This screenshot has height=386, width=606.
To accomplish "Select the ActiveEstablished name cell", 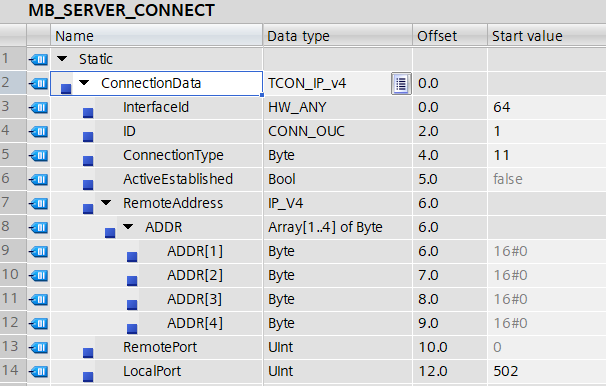I will point(157,179).
